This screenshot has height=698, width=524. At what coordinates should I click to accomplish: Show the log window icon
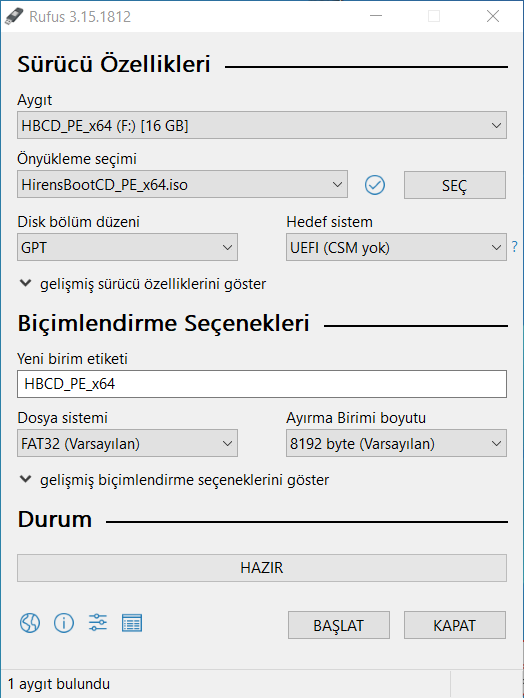pyautogui.click(x=132, y=623)
